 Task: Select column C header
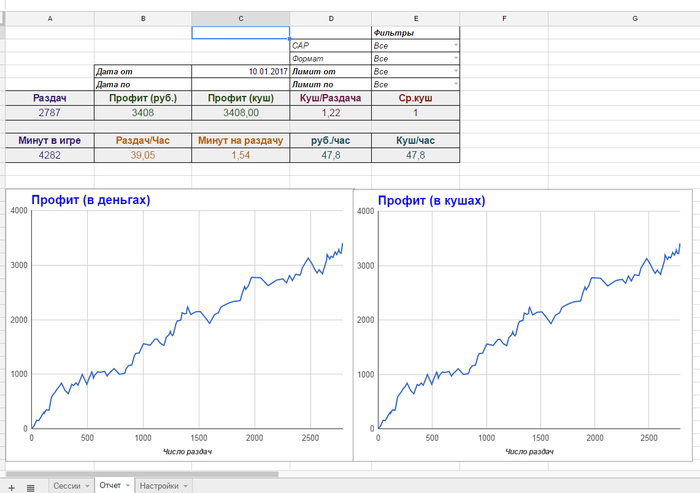[x=241, y=18]
